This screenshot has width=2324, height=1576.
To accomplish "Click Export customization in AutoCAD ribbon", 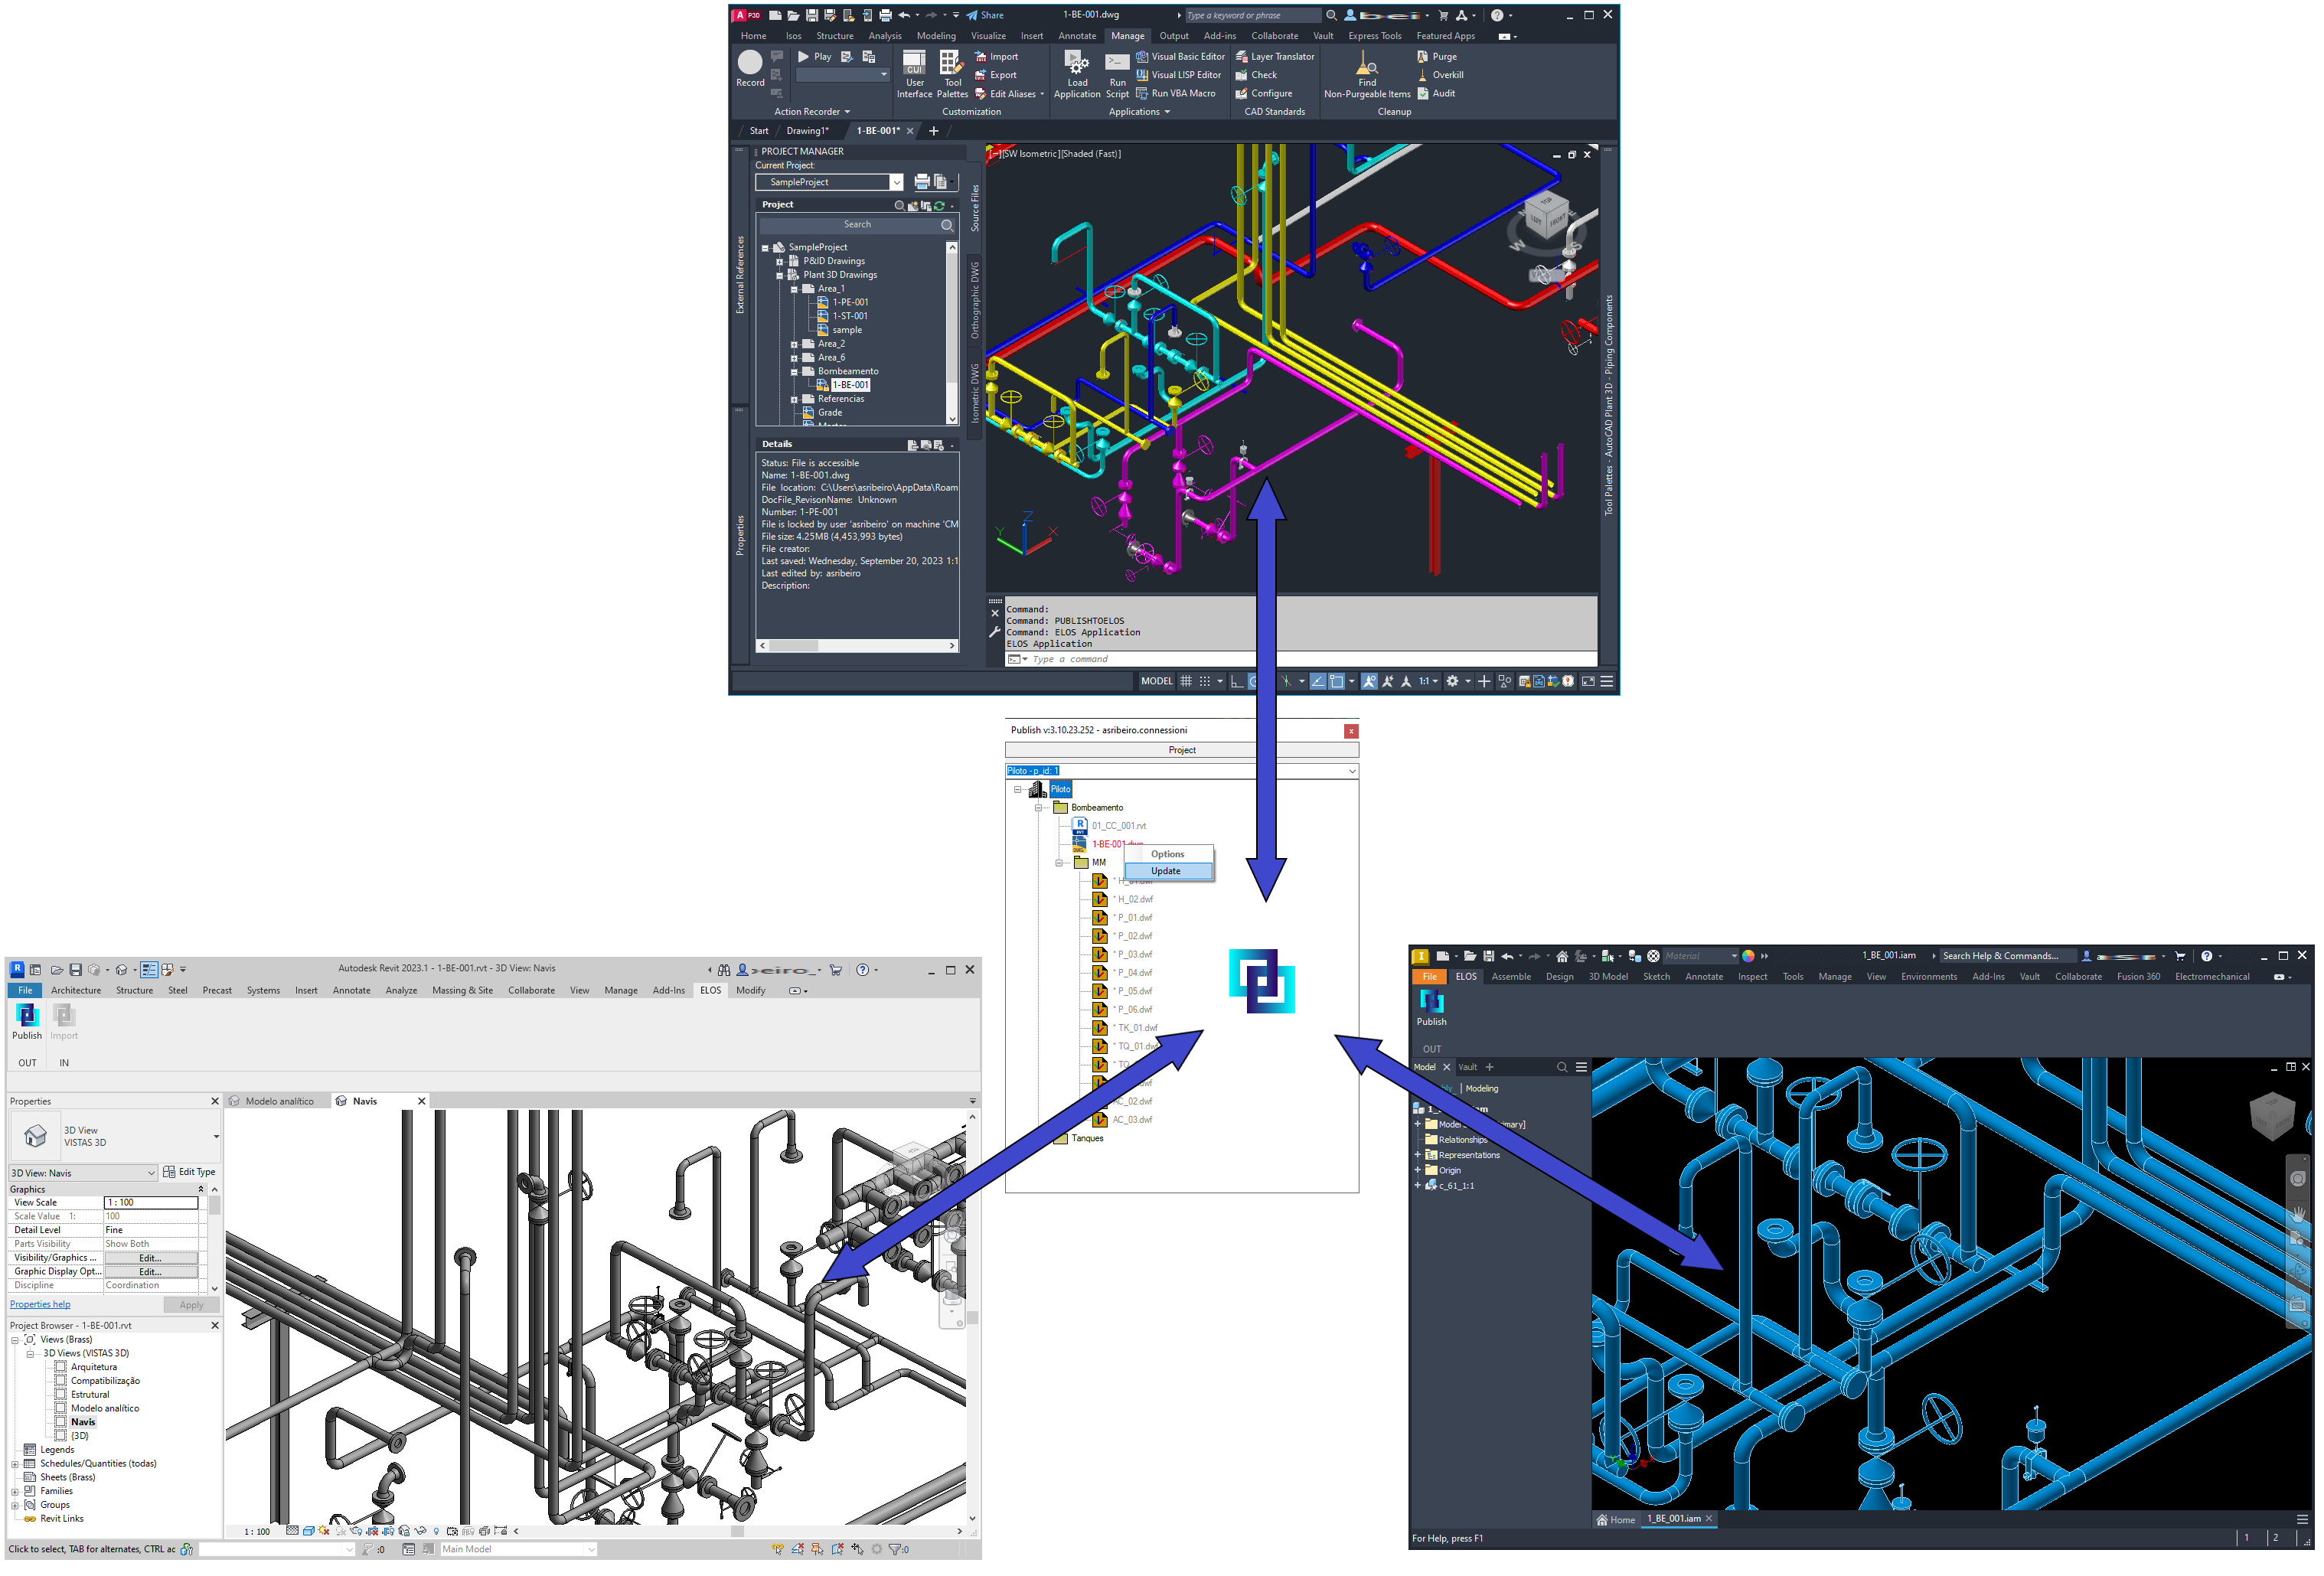I will tap(995, 75).
